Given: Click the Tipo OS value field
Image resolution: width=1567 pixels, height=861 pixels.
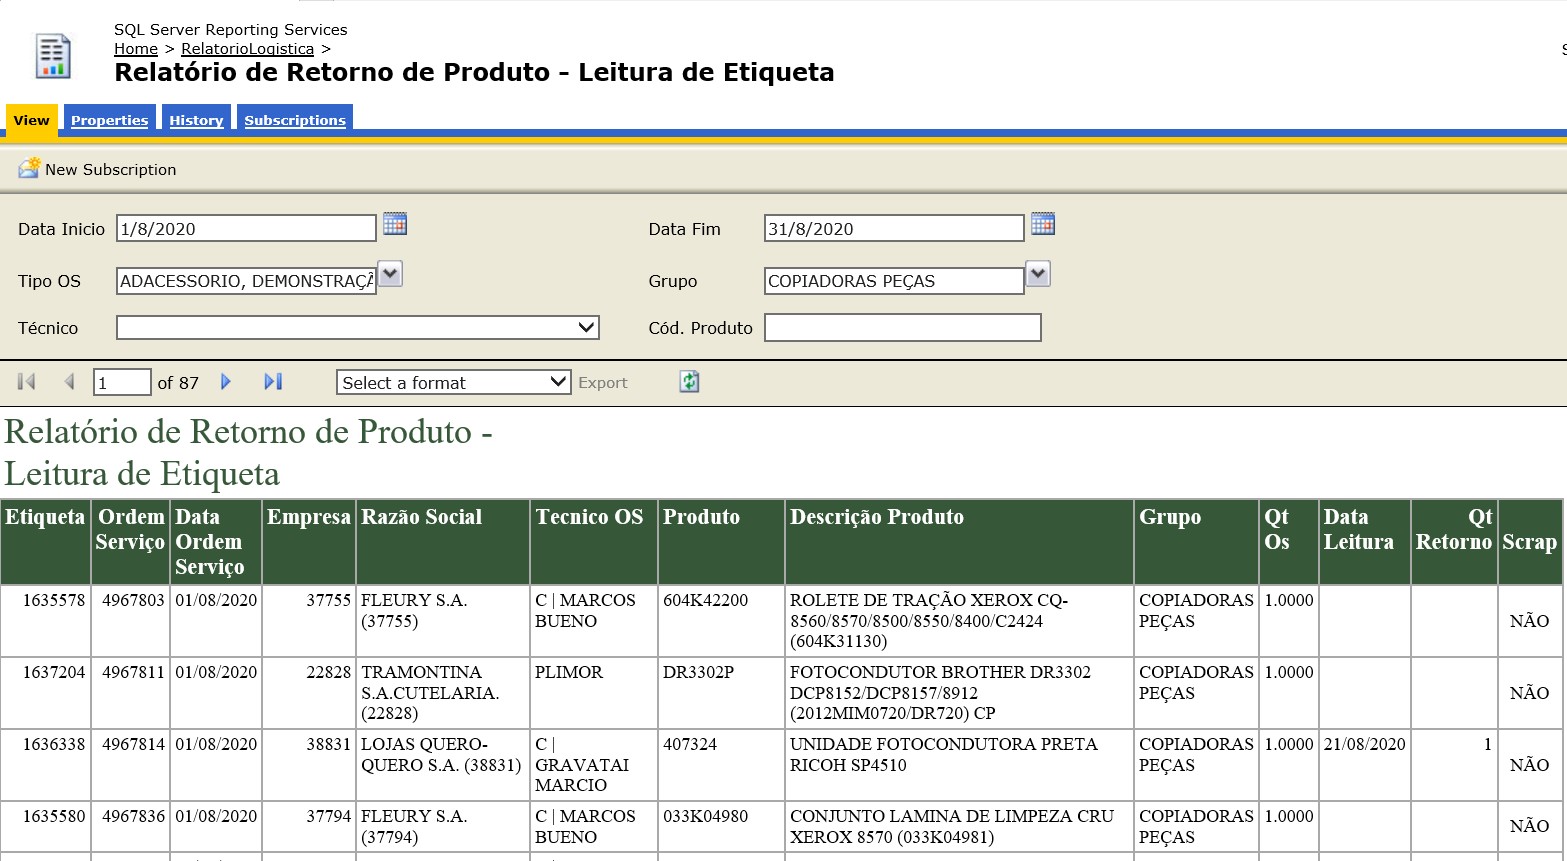Looking at the screenshot, I should tap(246, 281).
